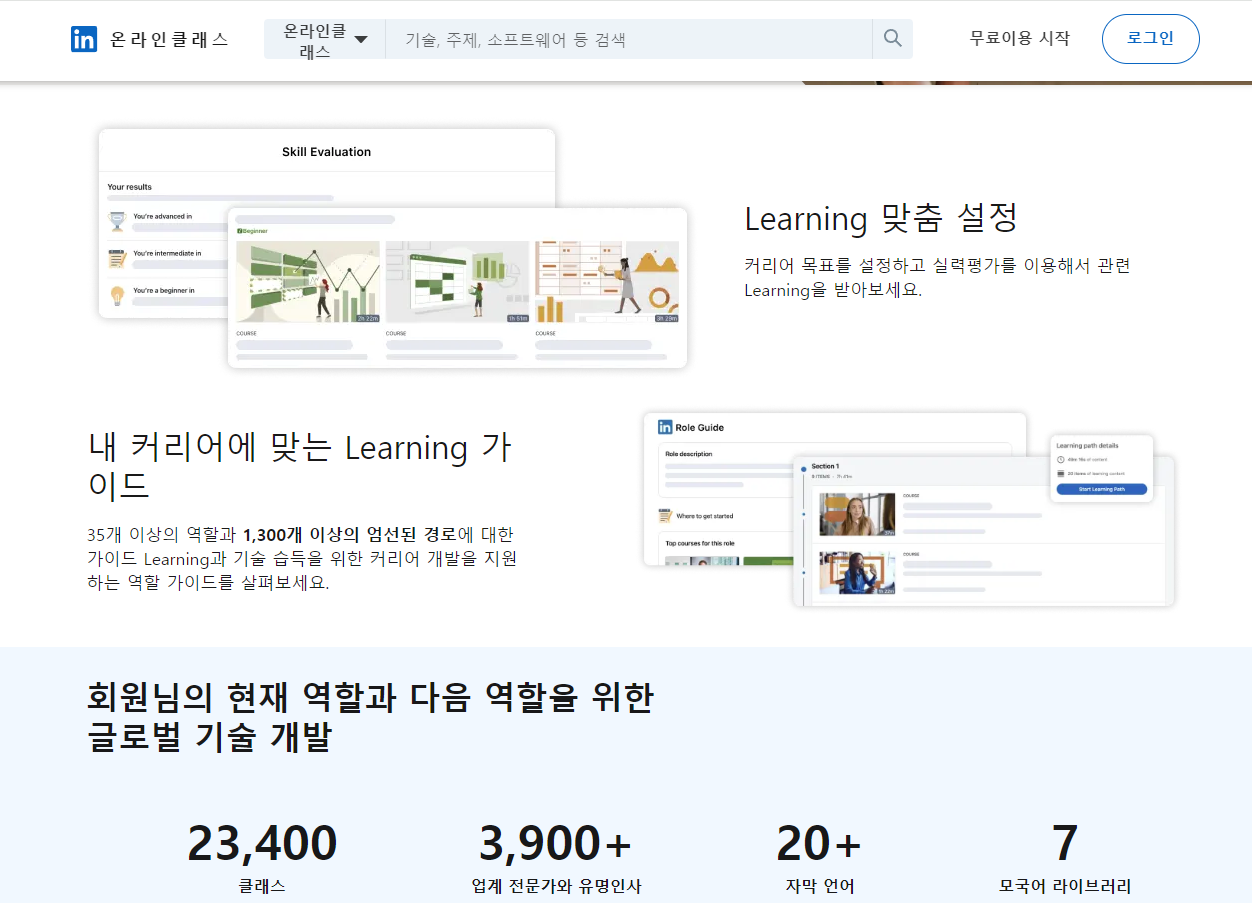Click the Where to get started icon
Viewport: 1252px width, 903px height.
665,516
